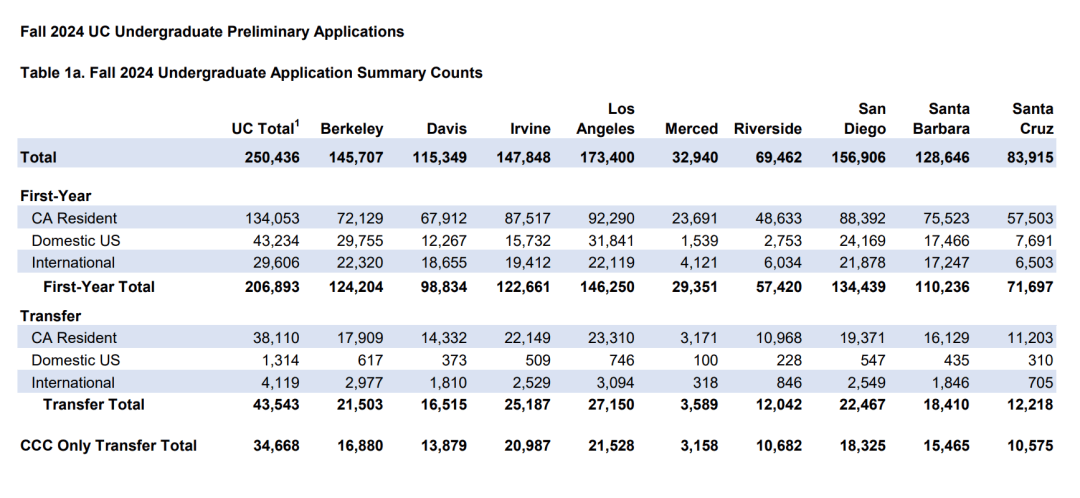This screenshot has width=1080, height=498.
Task: Click the 'Transfer Total' row label
Action: pos(93,405)
